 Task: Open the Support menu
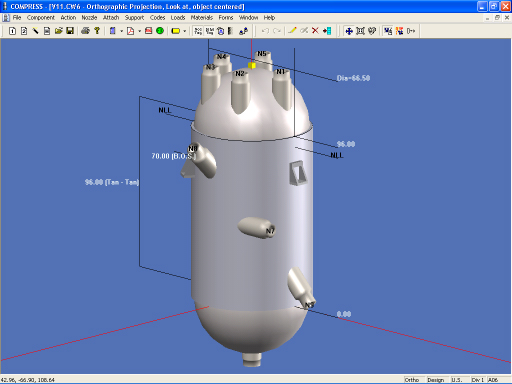134,18
